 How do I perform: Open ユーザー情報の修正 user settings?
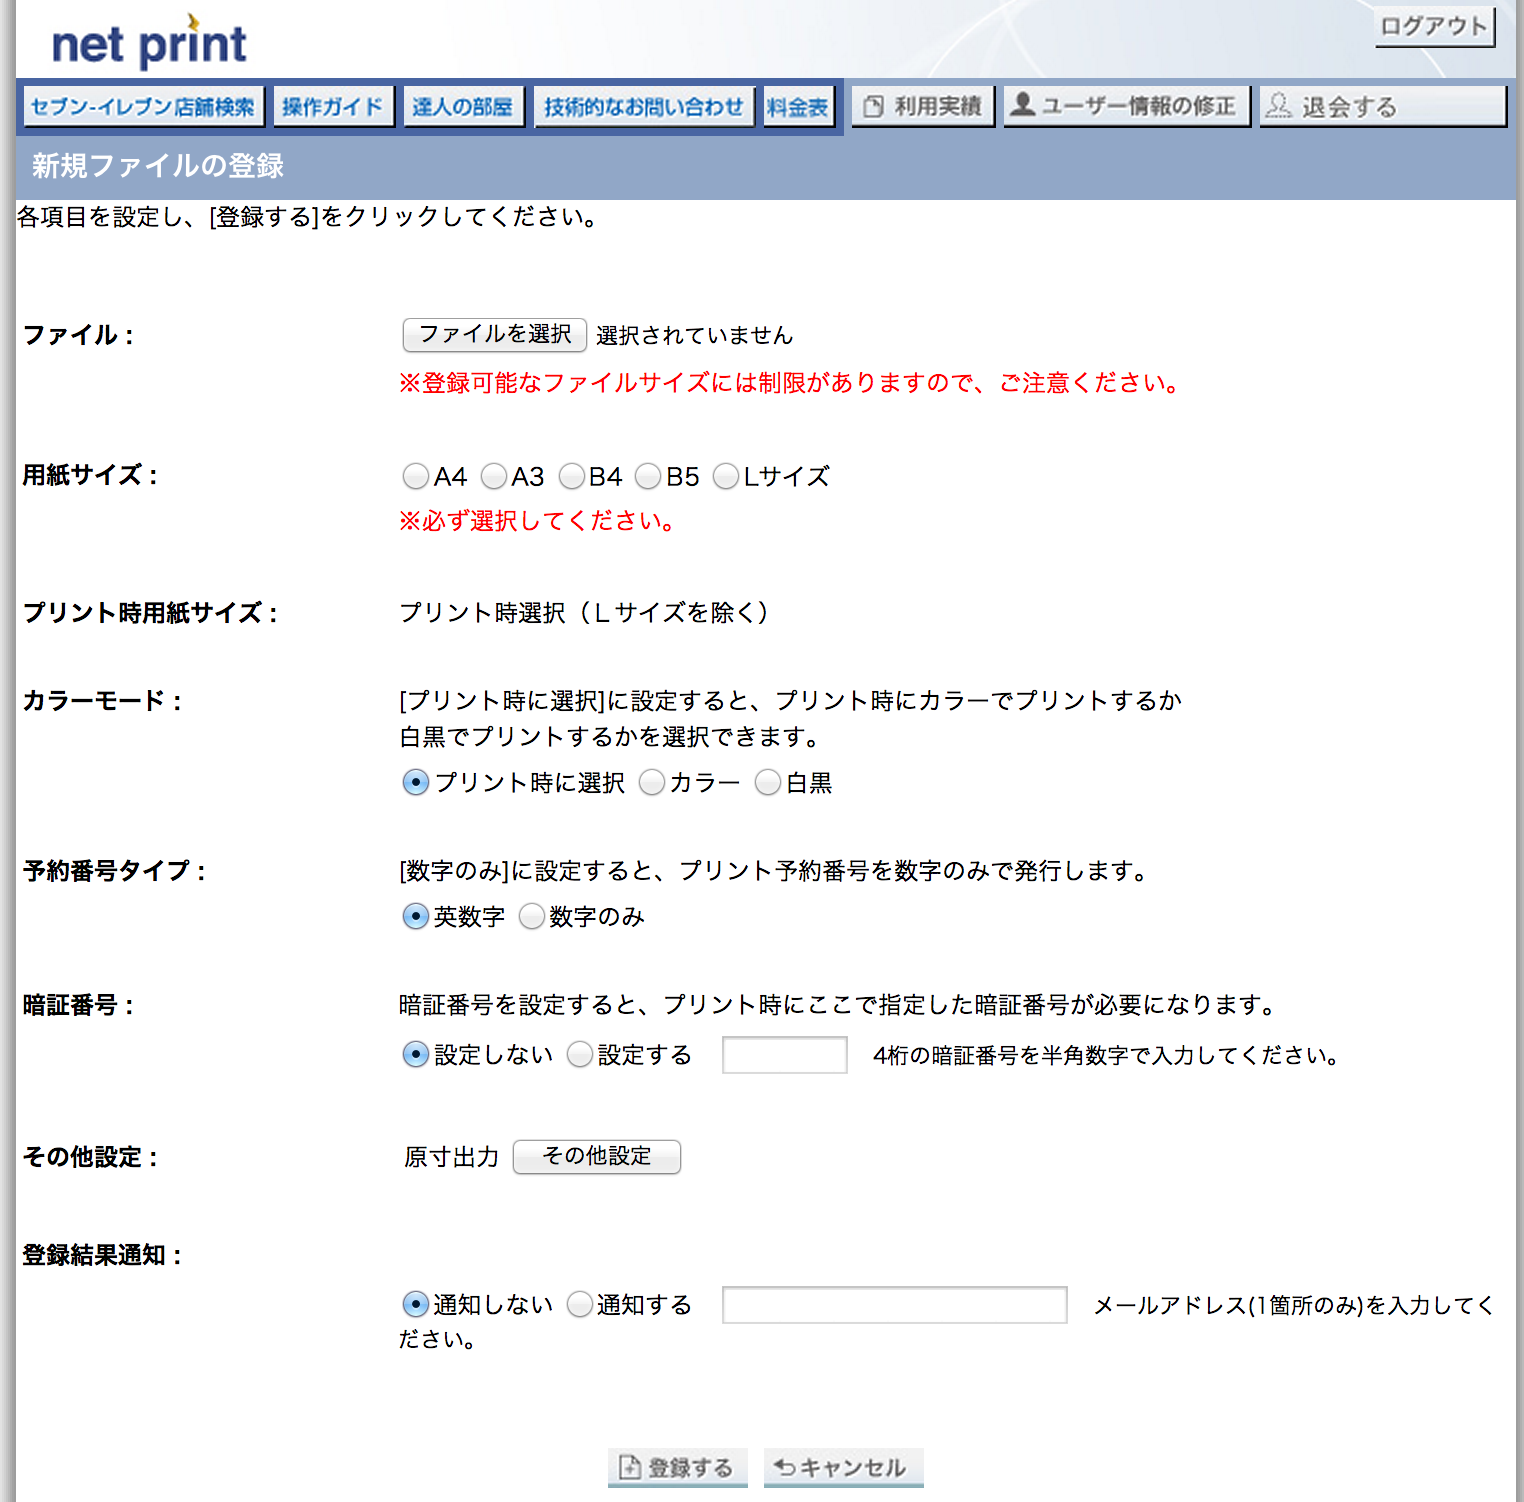(1126, 106)
